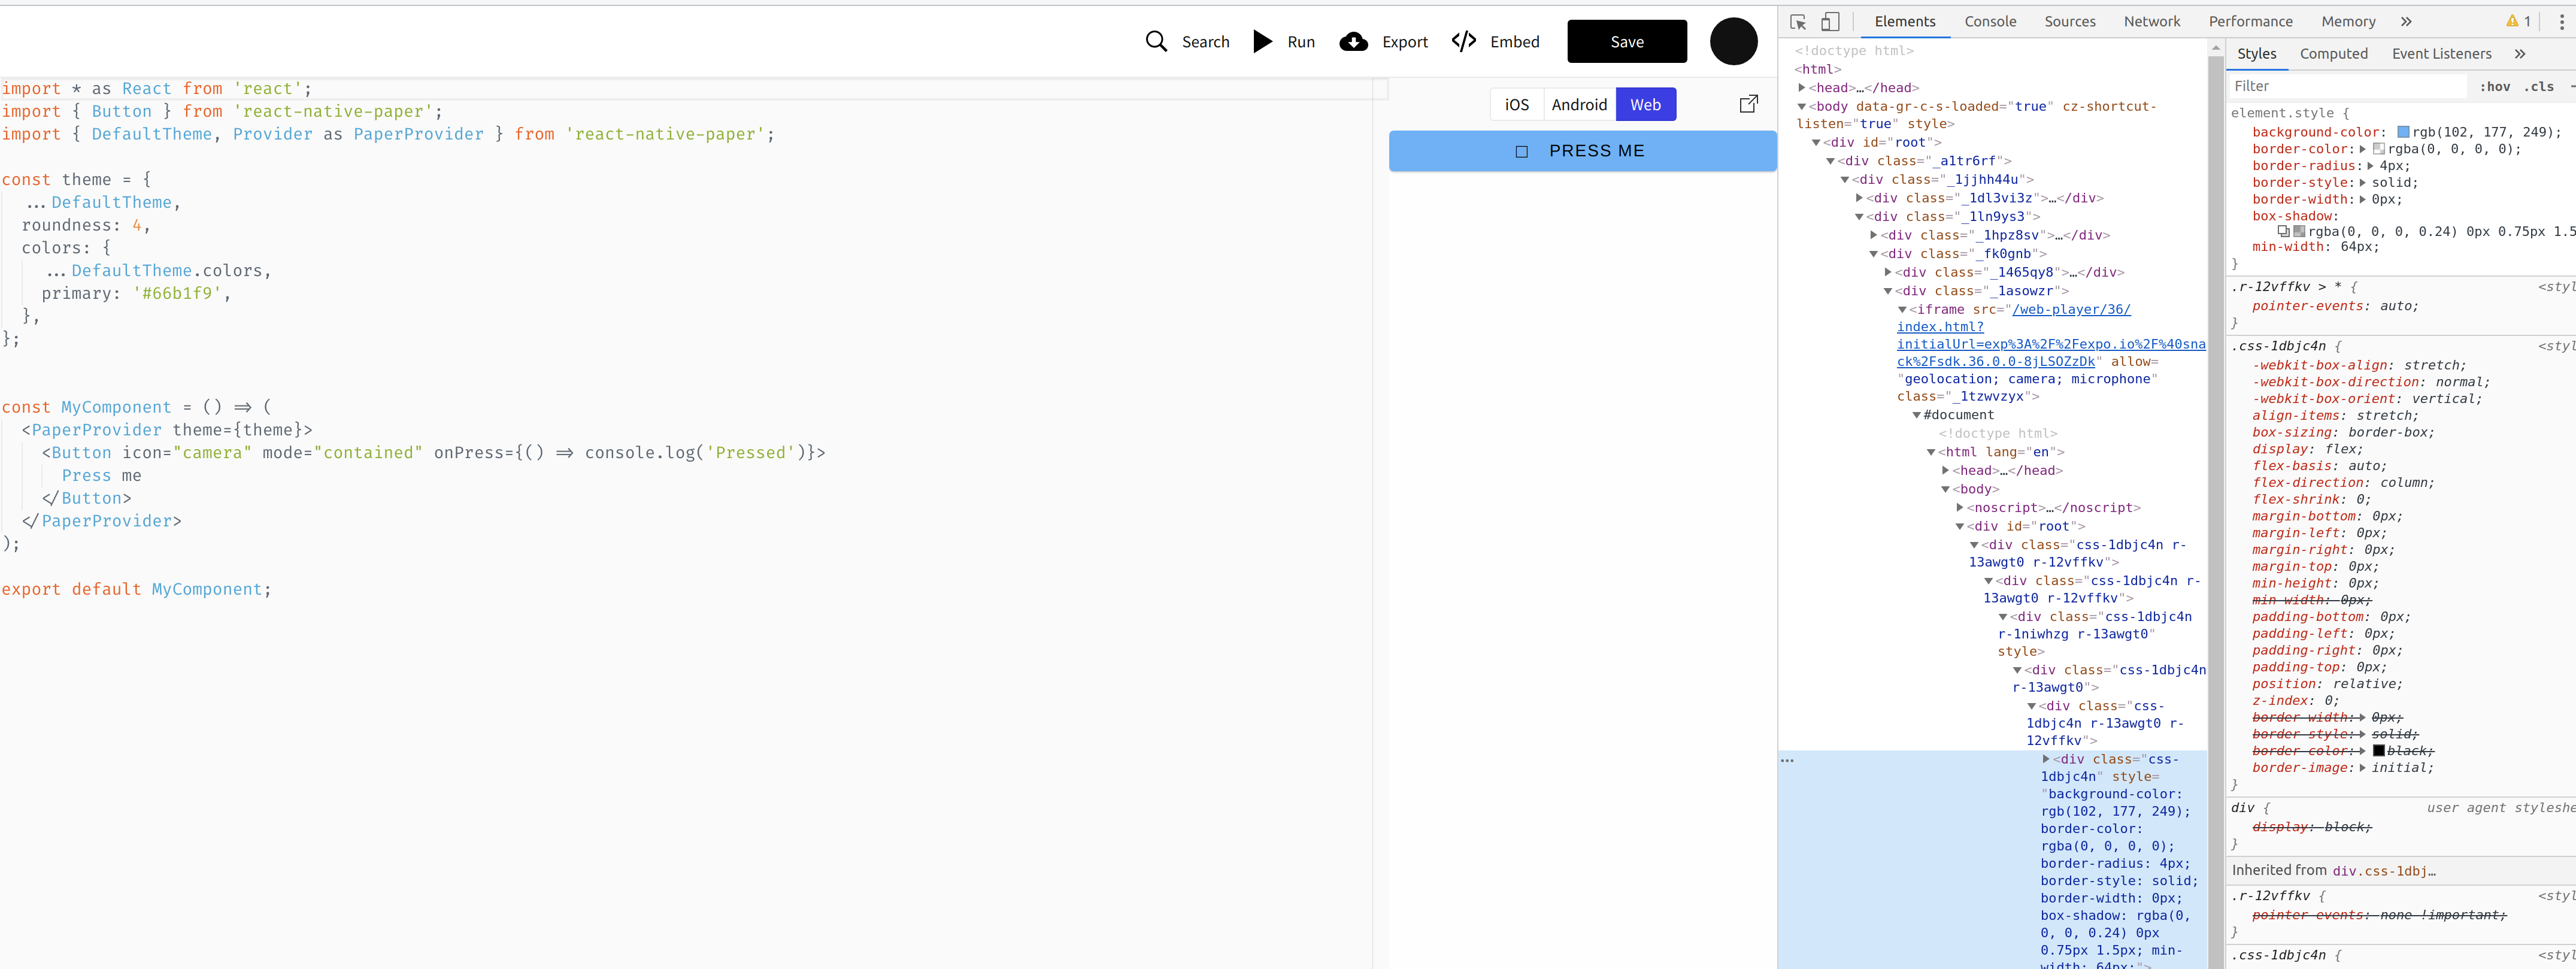The image size is (2576, 969).
Task: Open the Computed styles tab
Action: click(x=2334, y=53)
